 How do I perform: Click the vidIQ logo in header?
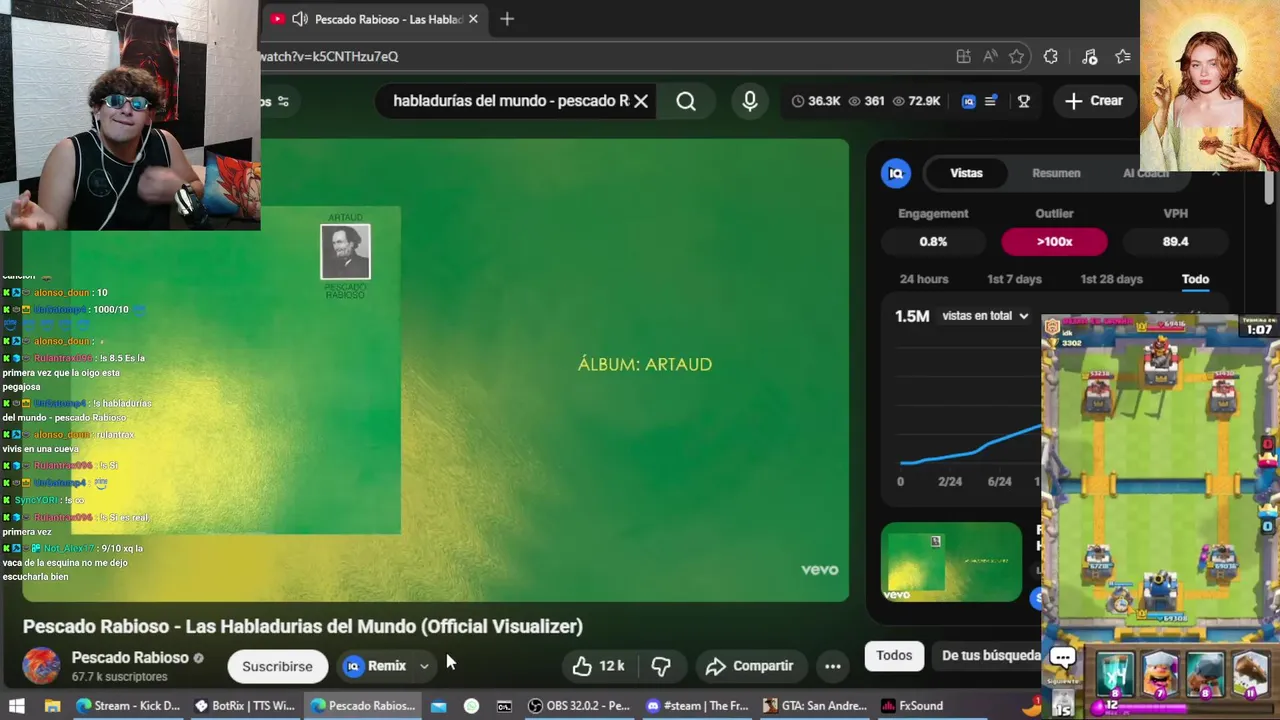tap(968, 101)
